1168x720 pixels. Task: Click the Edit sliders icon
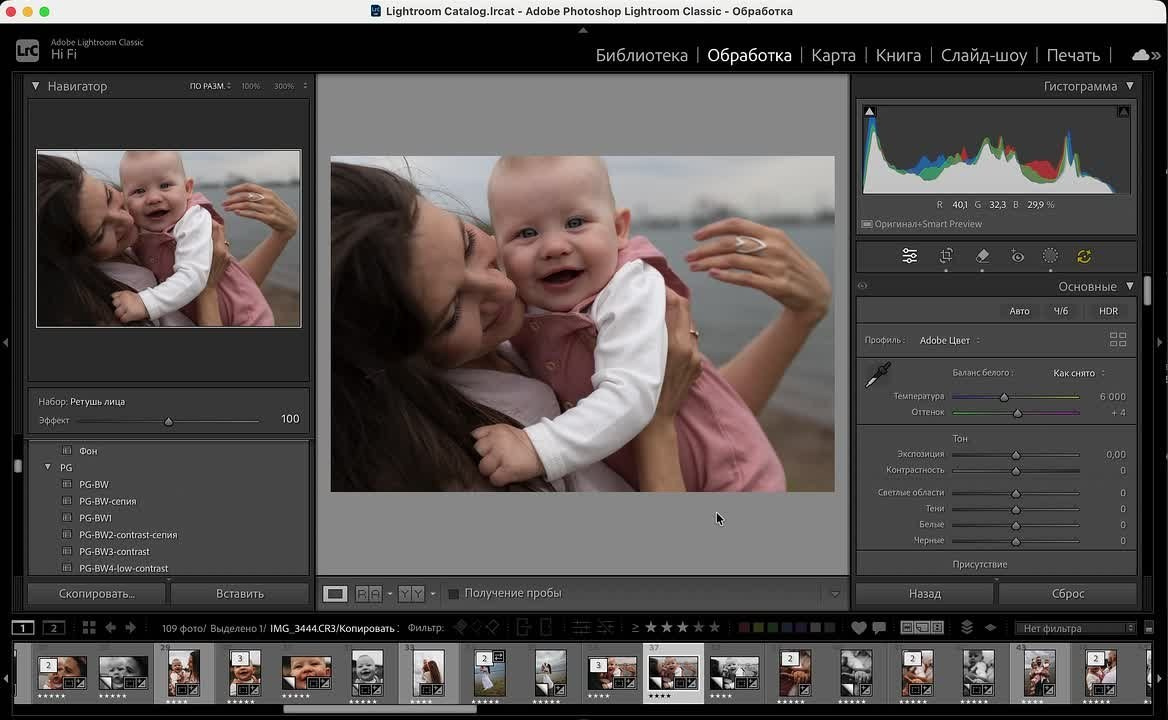tap(910, 257)
